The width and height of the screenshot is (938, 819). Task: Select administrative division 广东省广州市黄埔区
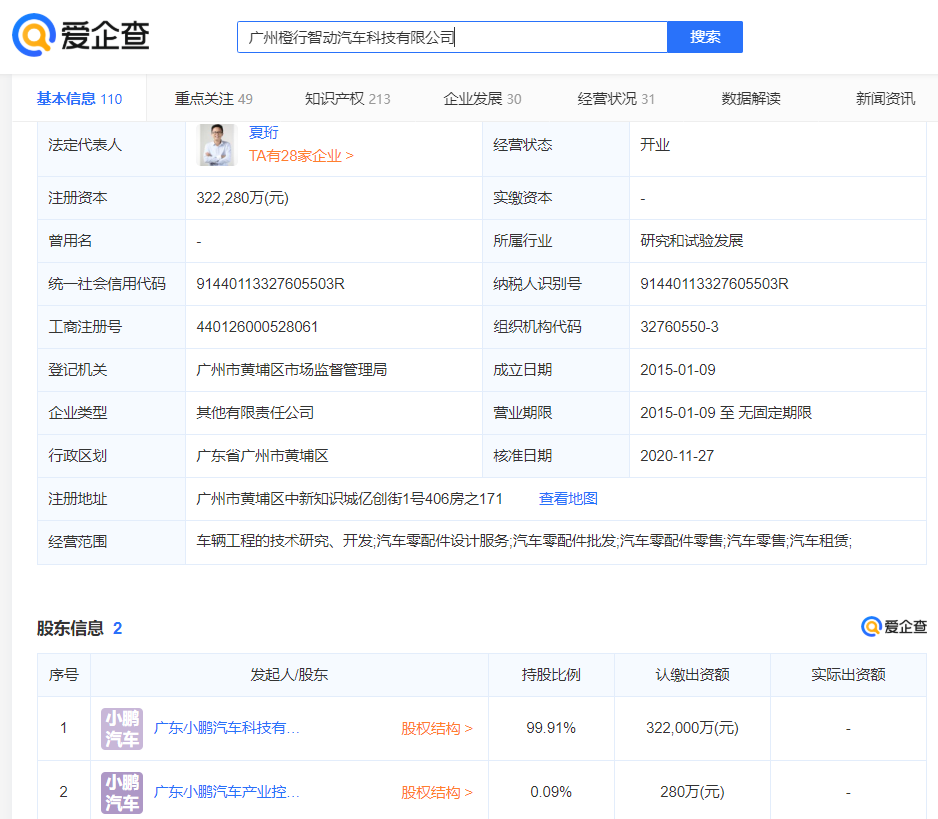[x=263, y=456]
